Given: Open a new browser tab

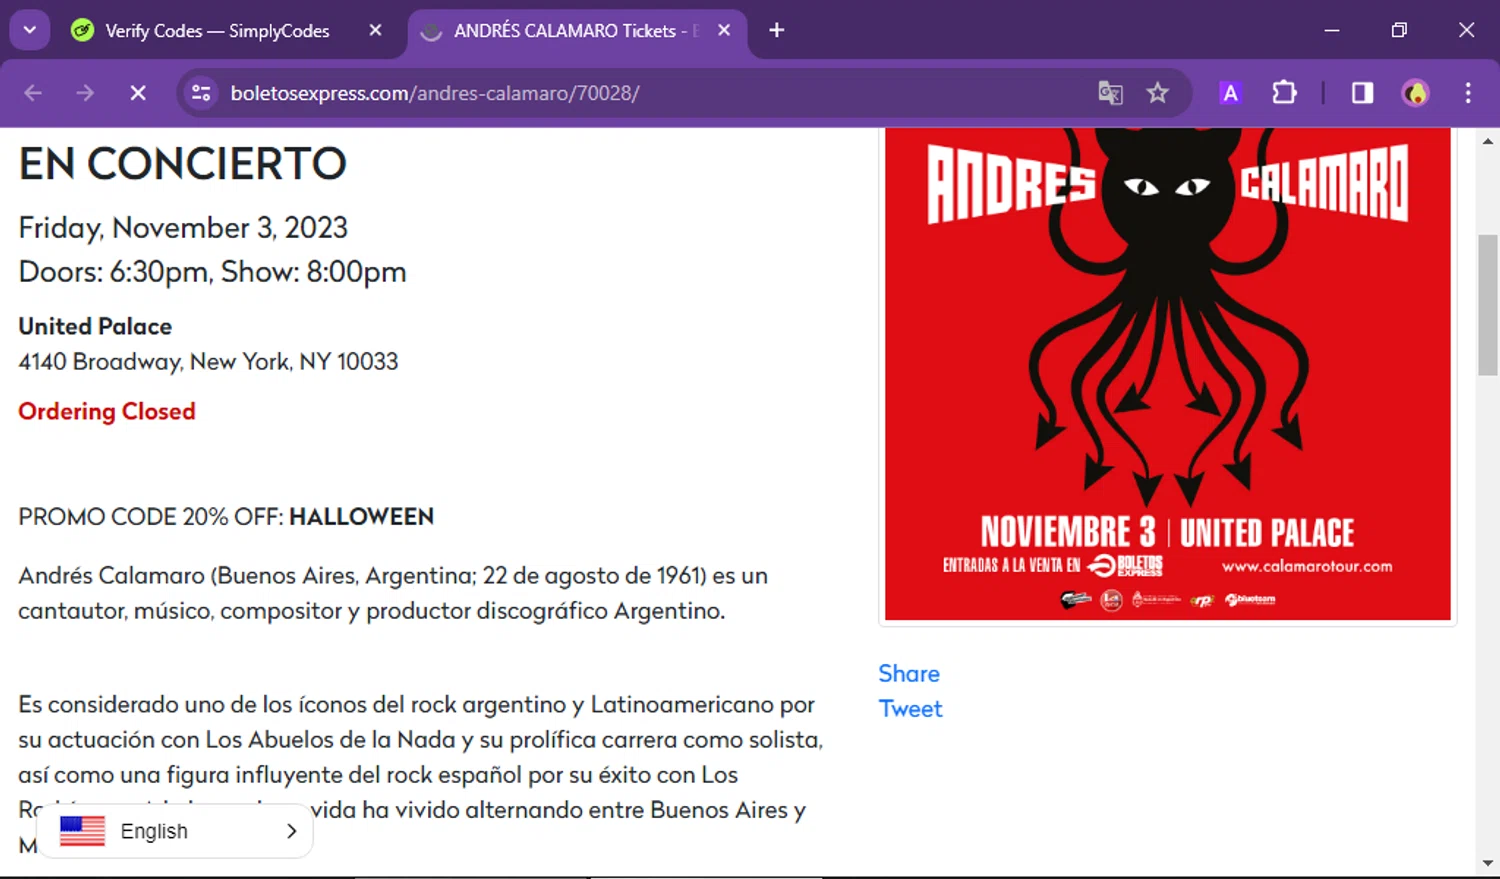Looking at the screenshot, I should click(x=777, y=31).
